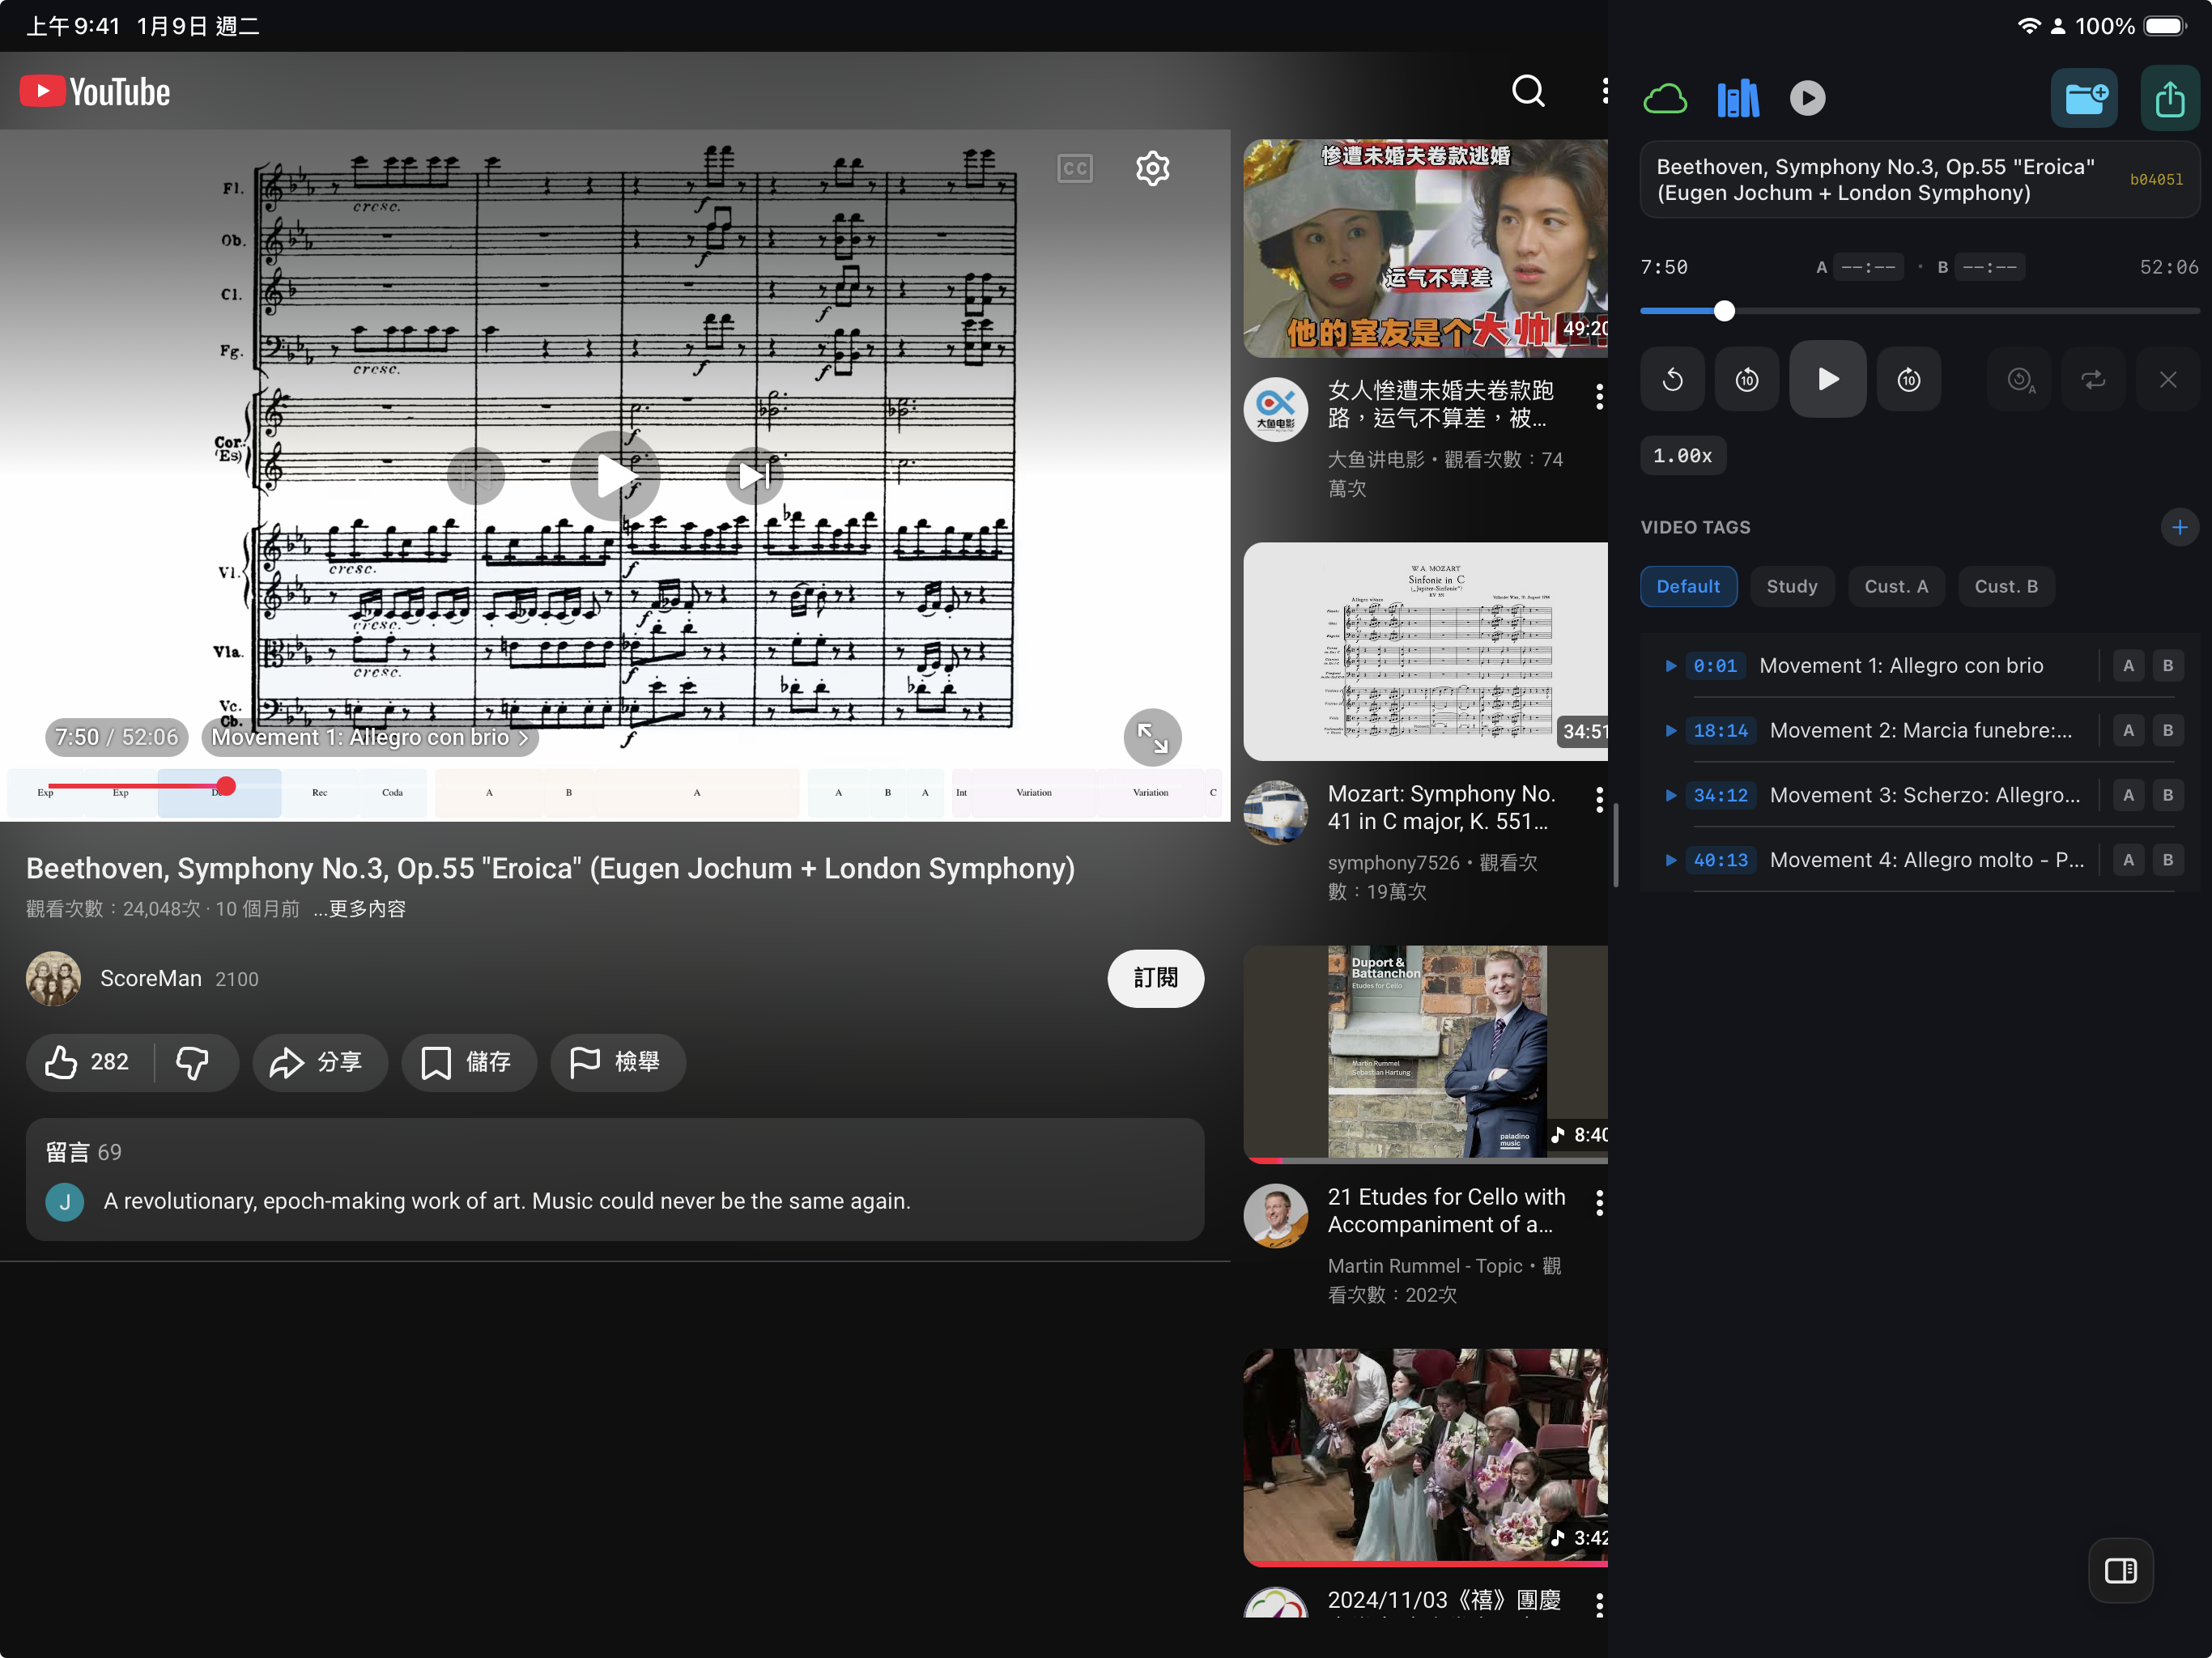The image size is (2212, 1658).
Task: Toggle side panel layout button
Action: click(2120, 1570)
